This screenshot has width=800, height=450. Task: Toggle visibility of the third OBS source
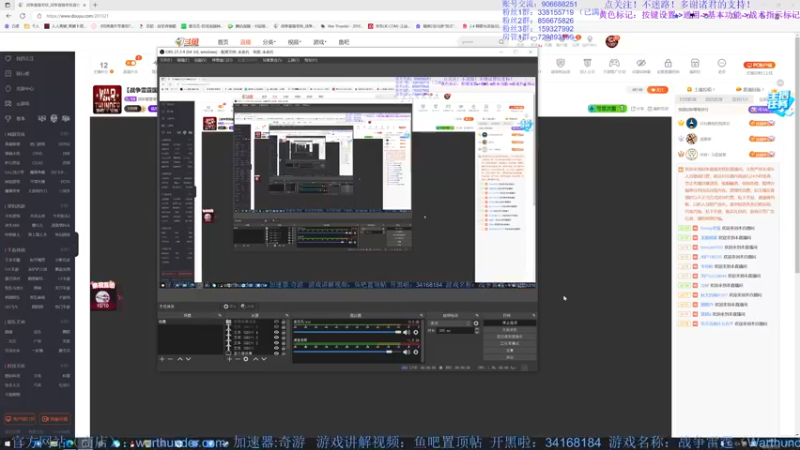coord(277,332)
